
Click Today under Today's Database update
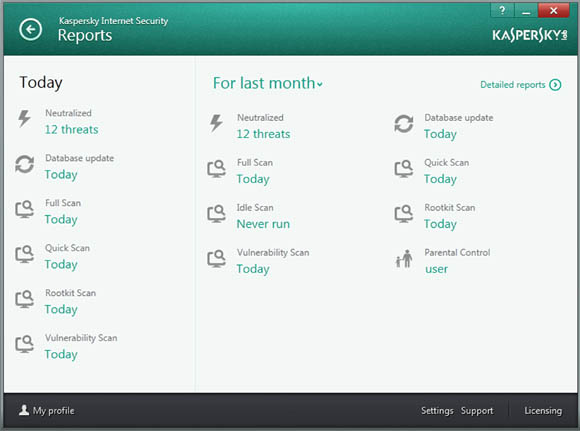(61, 175)
